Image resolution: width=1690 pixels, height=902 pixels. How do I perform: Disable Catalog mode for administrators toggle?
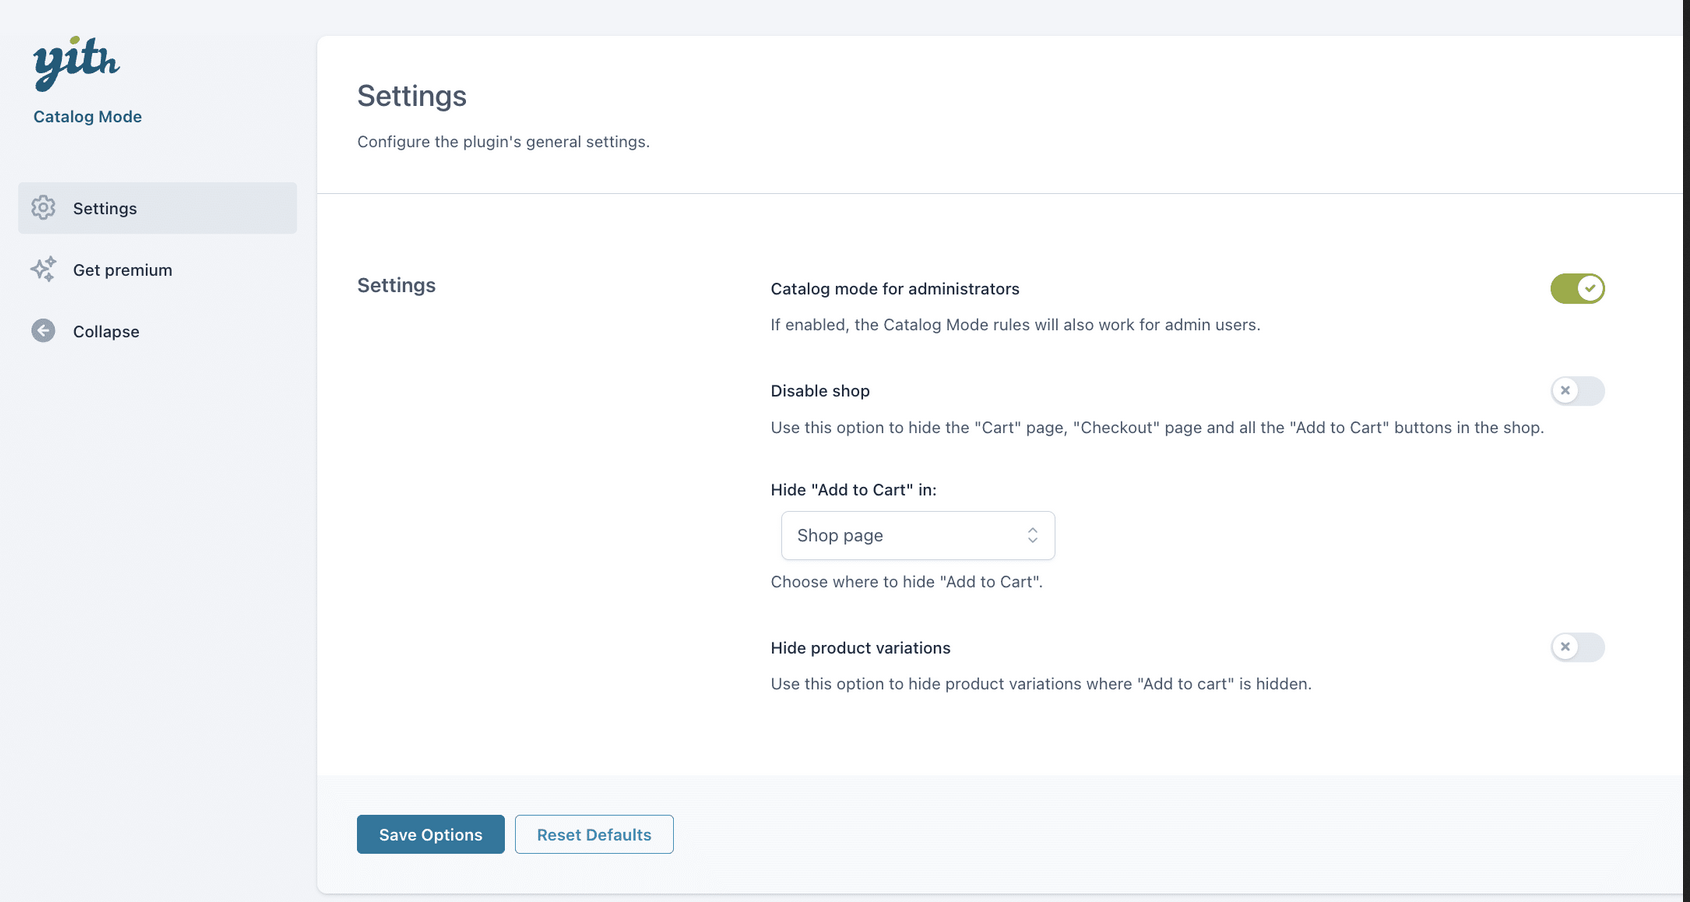tap(1577, 288)
